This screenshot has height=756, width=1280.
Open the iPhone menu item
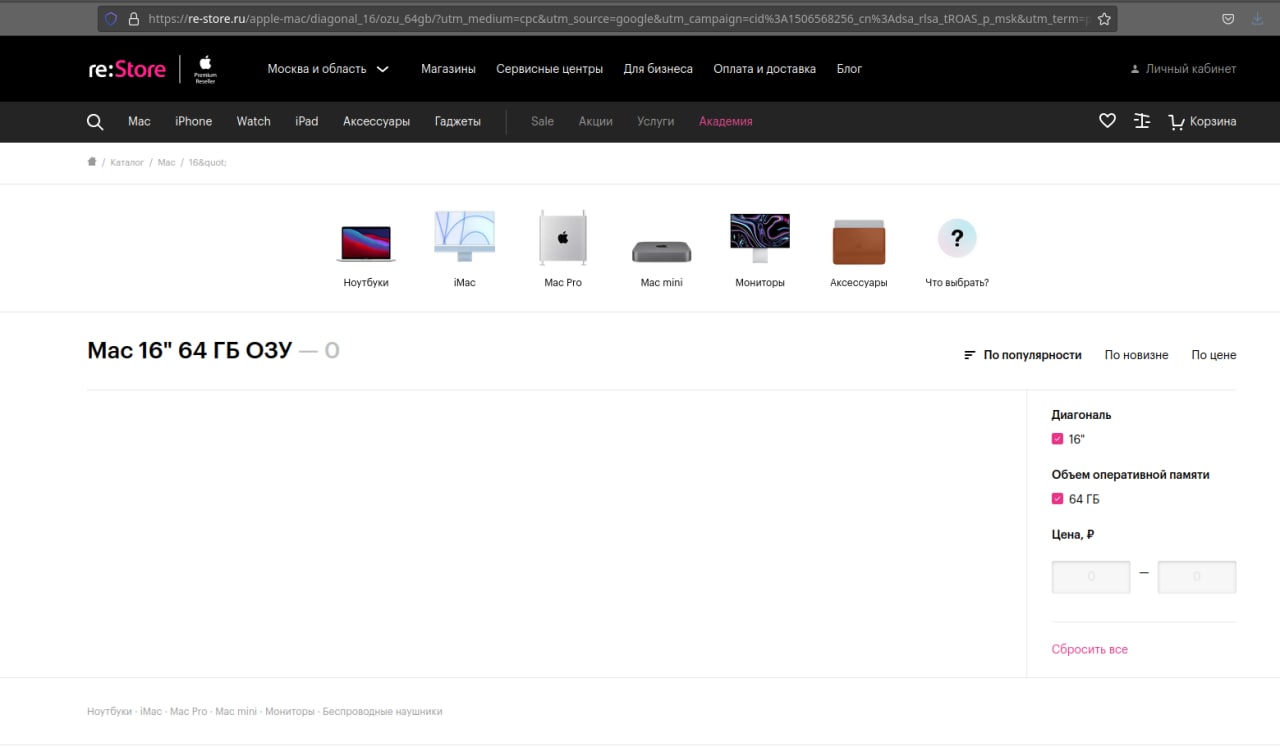pos(193,121)
